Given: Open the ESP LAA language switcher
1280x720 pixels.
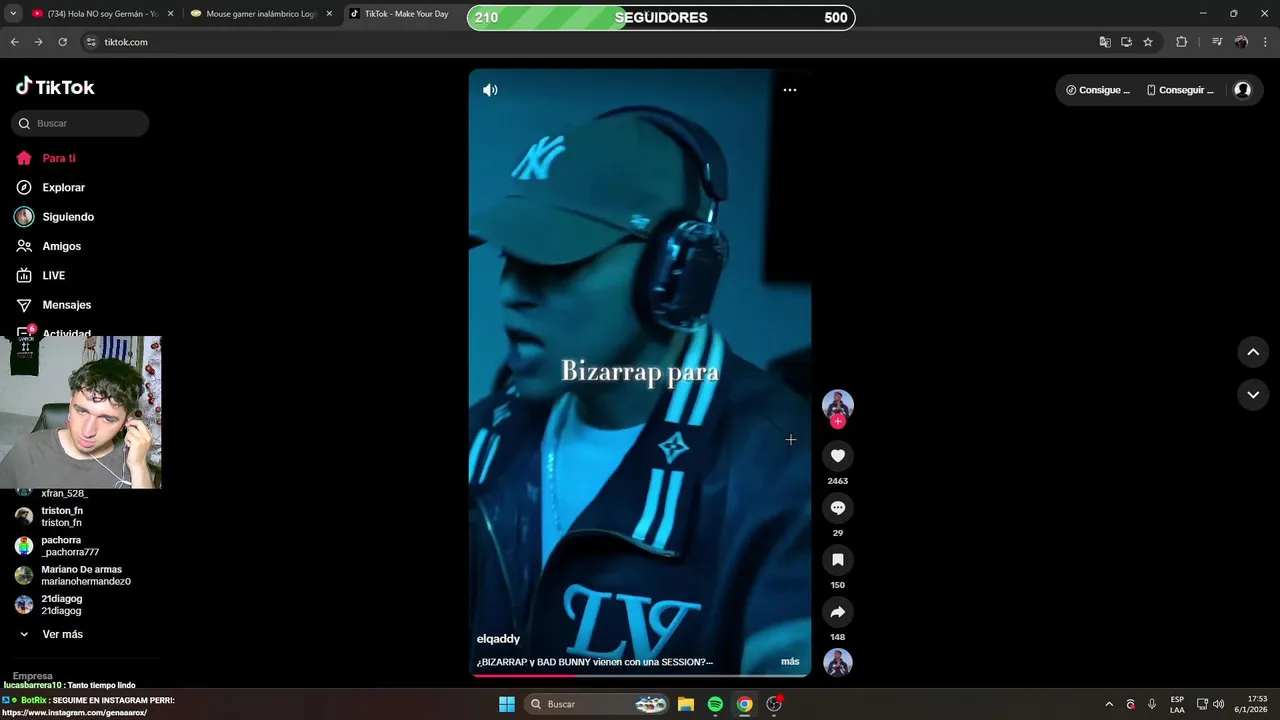Looking at the screenshot, I should click(1177, 704).
